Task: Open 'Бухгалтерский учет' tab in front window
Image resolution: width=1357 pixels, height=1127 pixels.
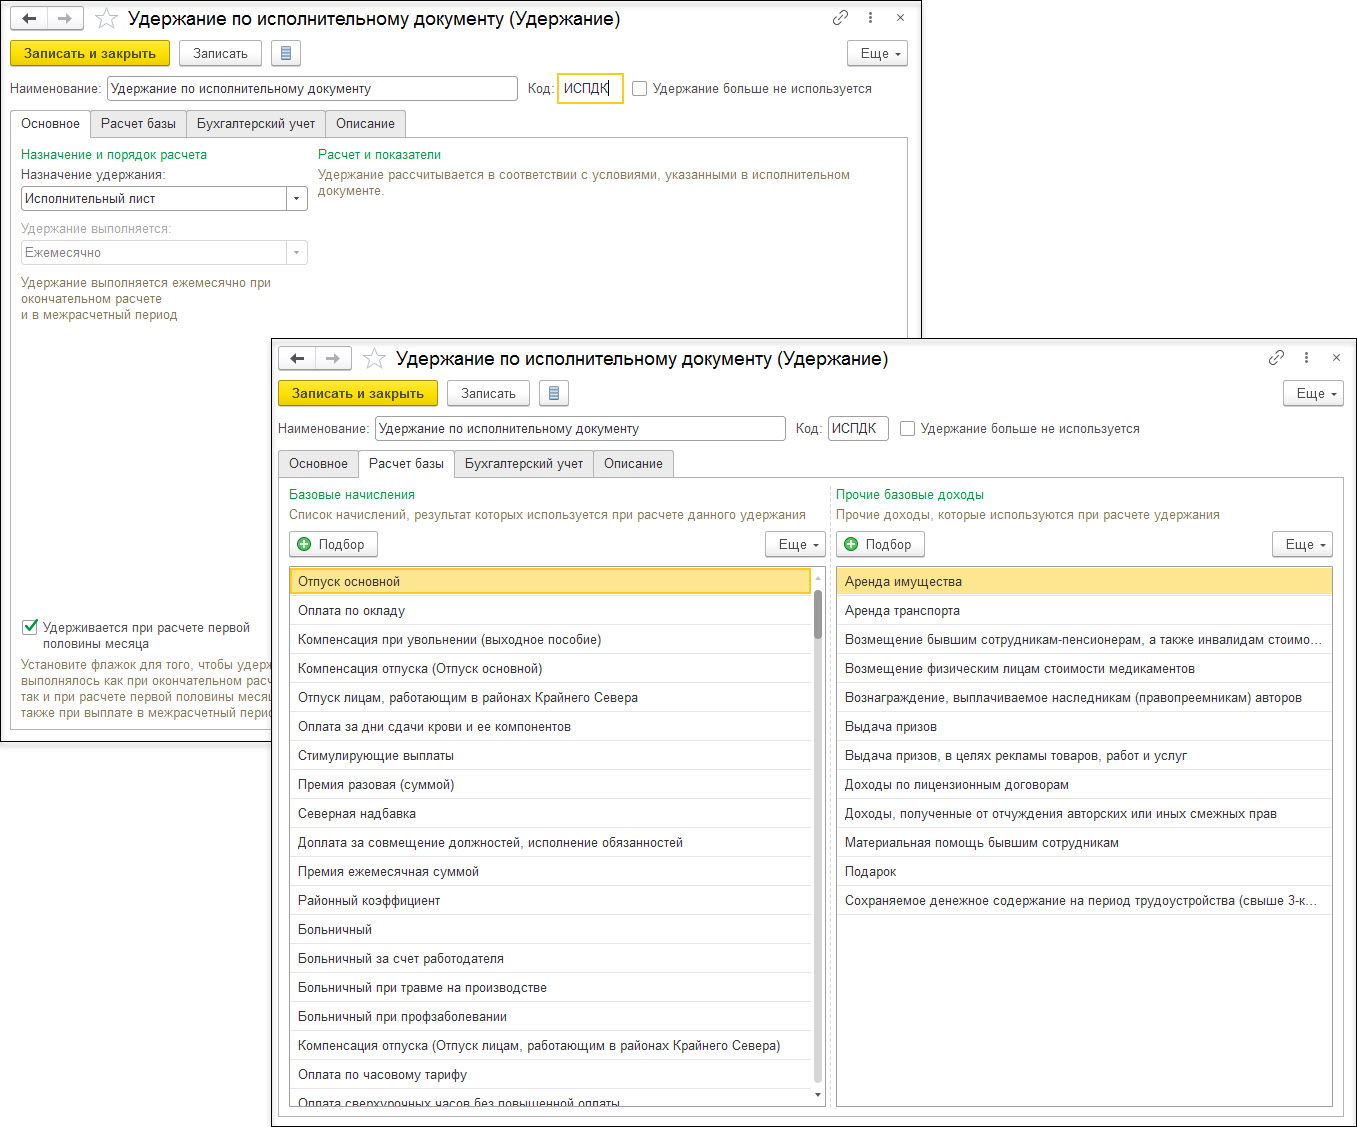Action: 524,464
